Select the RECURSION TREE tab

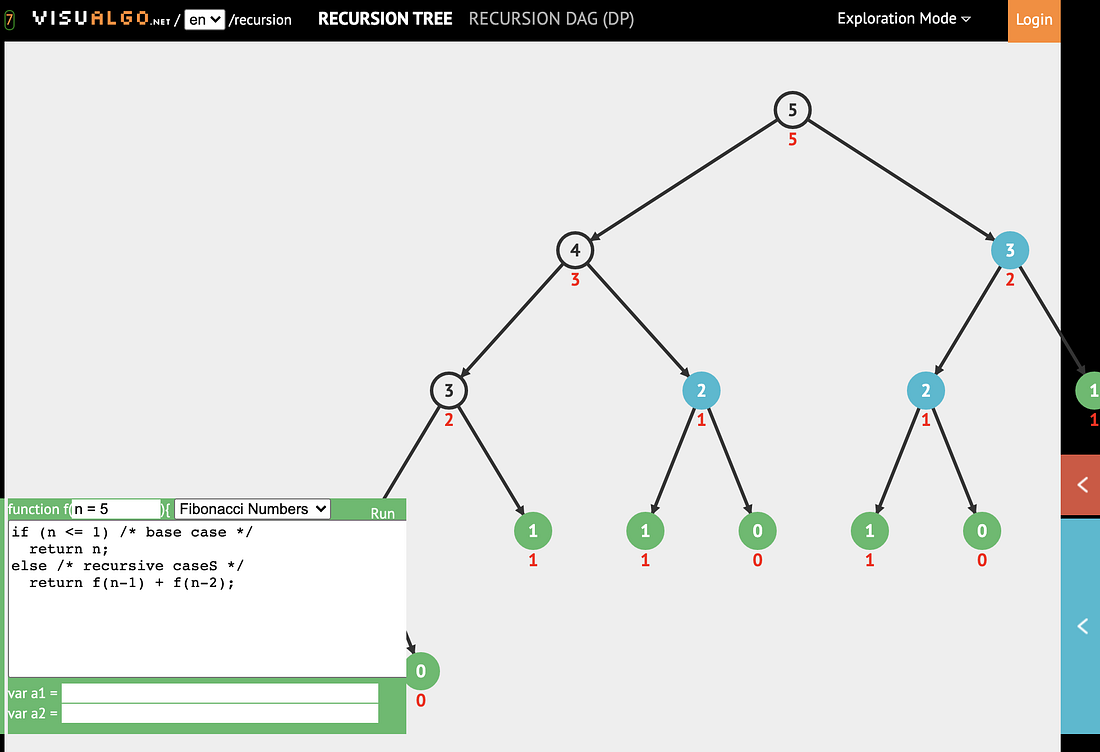click(x=385, y=18)
